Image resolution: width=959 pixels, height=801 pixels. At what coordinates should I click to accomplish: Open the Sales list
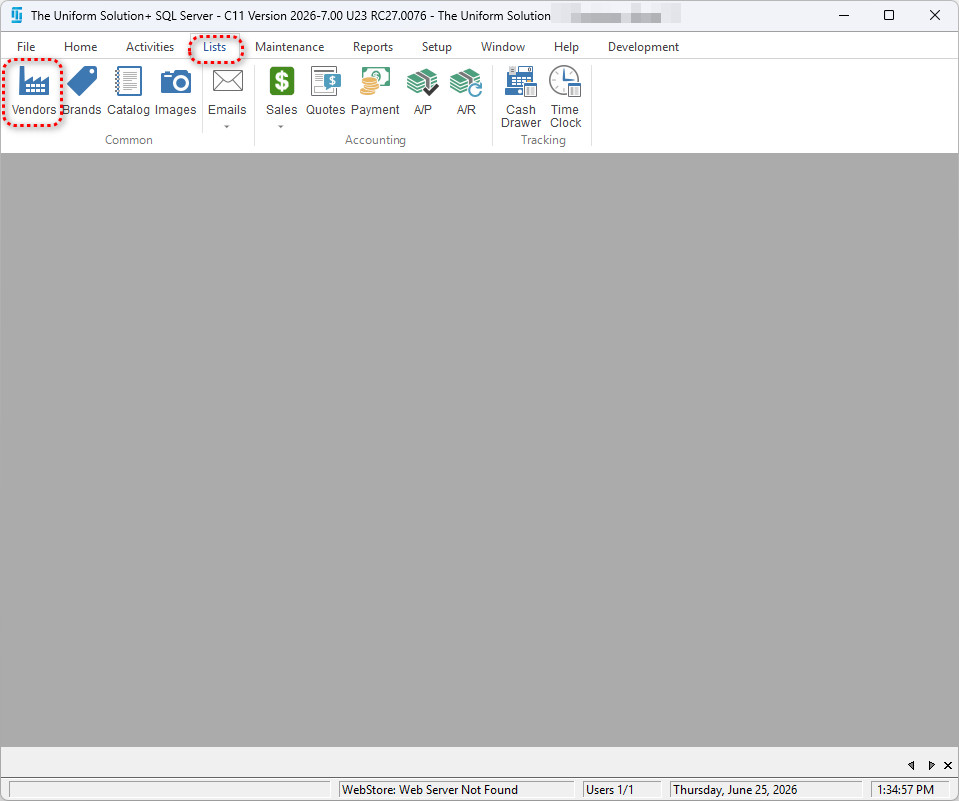click(281, 92)
